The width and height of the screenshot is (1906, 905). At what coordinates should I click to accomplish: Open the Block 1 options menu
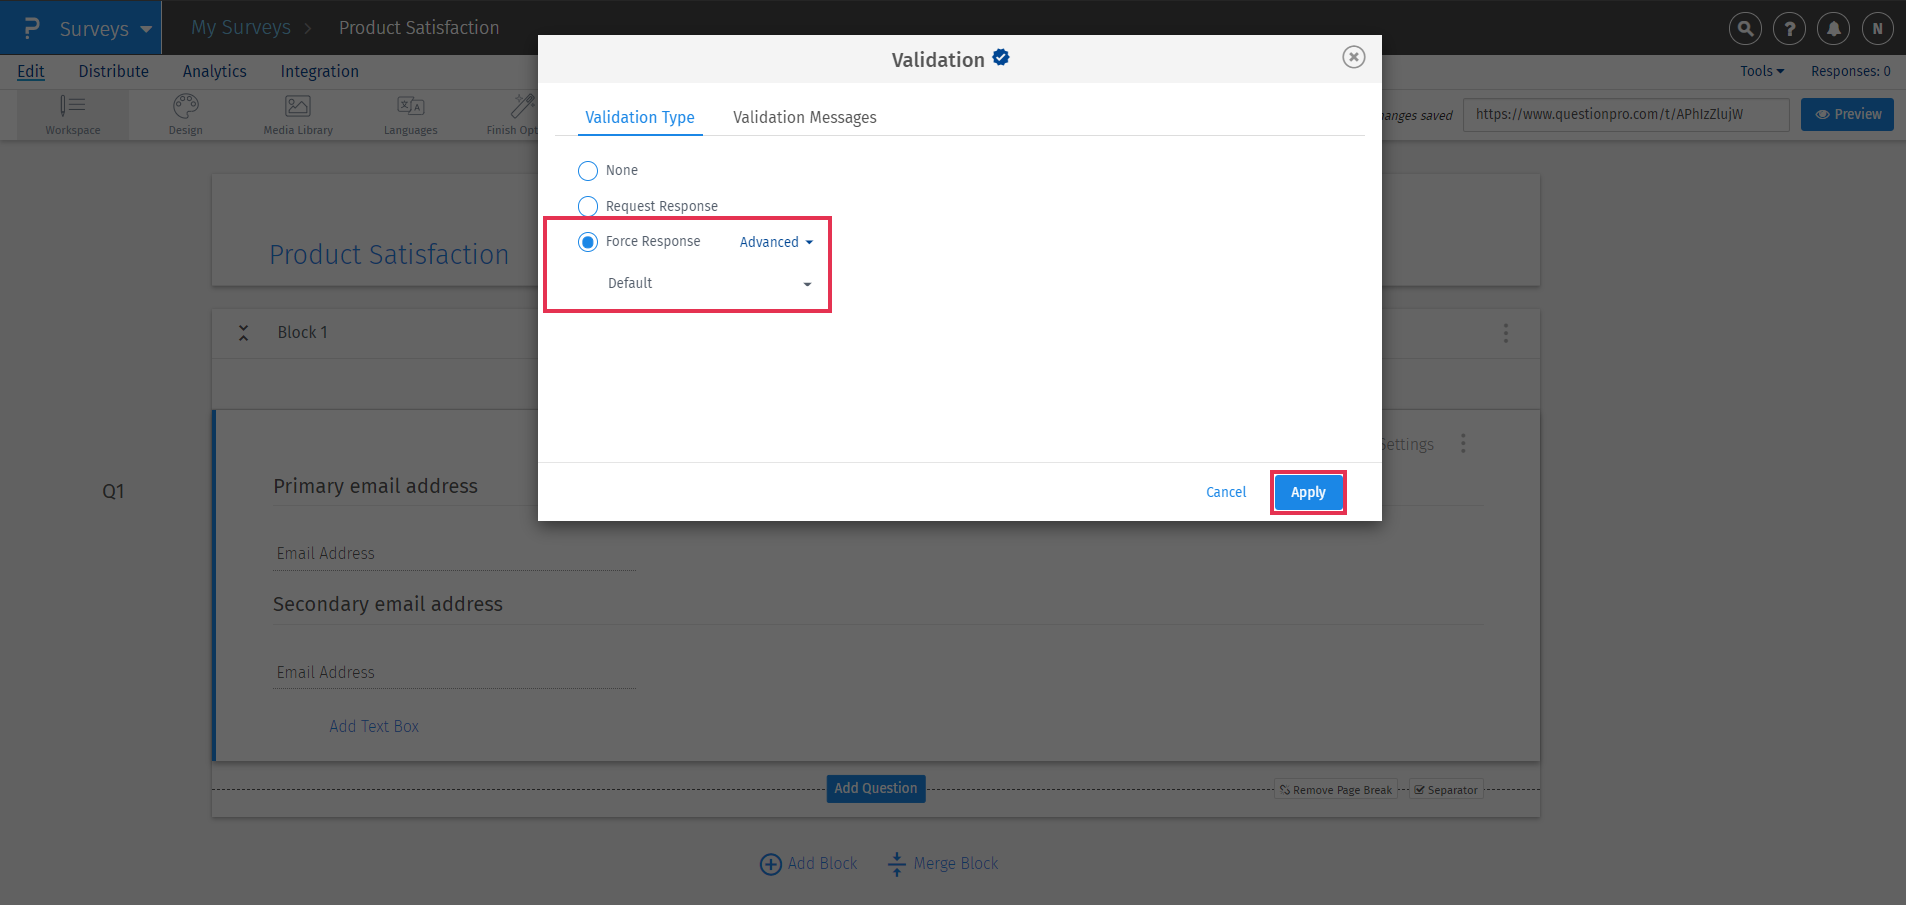click(x=1506, y=333)
